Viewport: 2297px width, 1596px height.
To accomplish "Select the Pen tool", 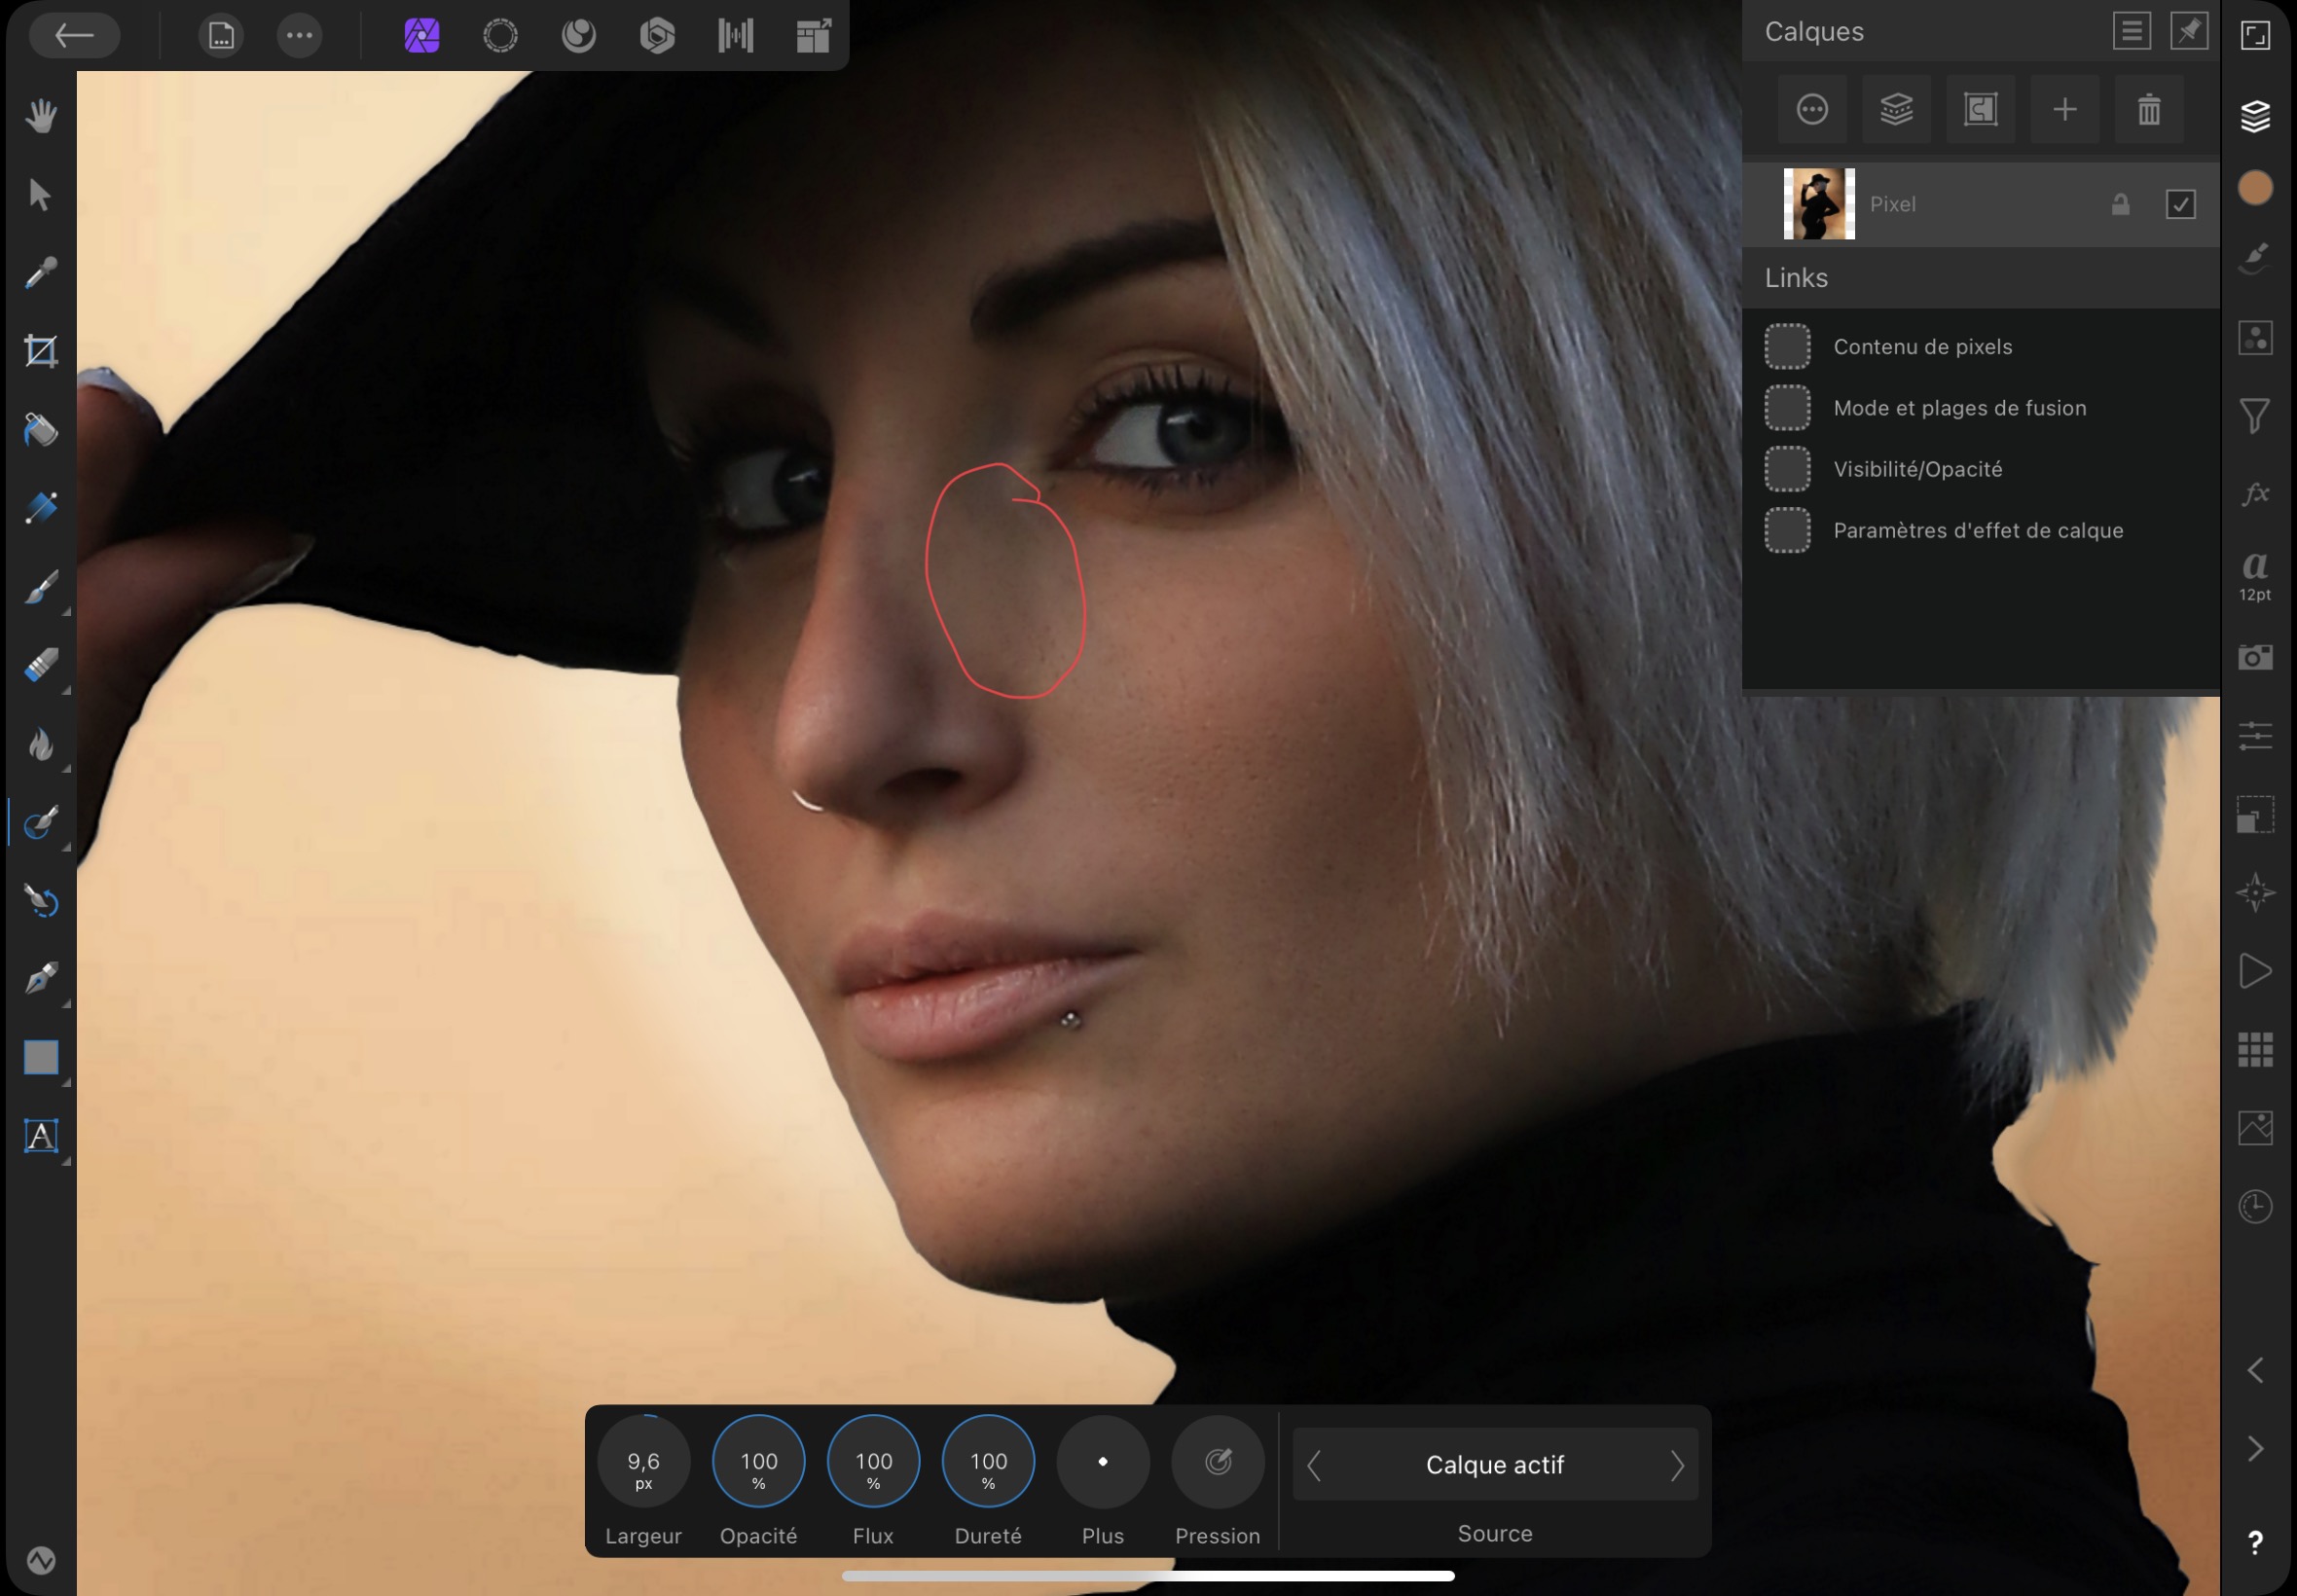I will (x=40, y=978).
